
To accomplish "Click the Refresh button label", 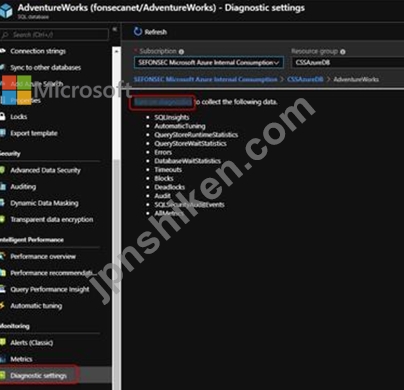I will click(x=156, y=32).
